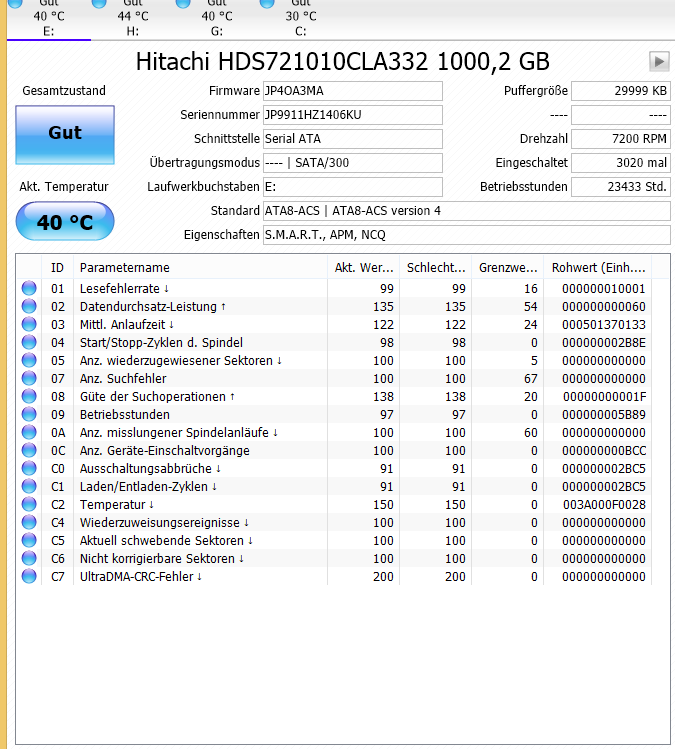Switch to drive G: disk tab
675x749 pixels.
(217, 19)
